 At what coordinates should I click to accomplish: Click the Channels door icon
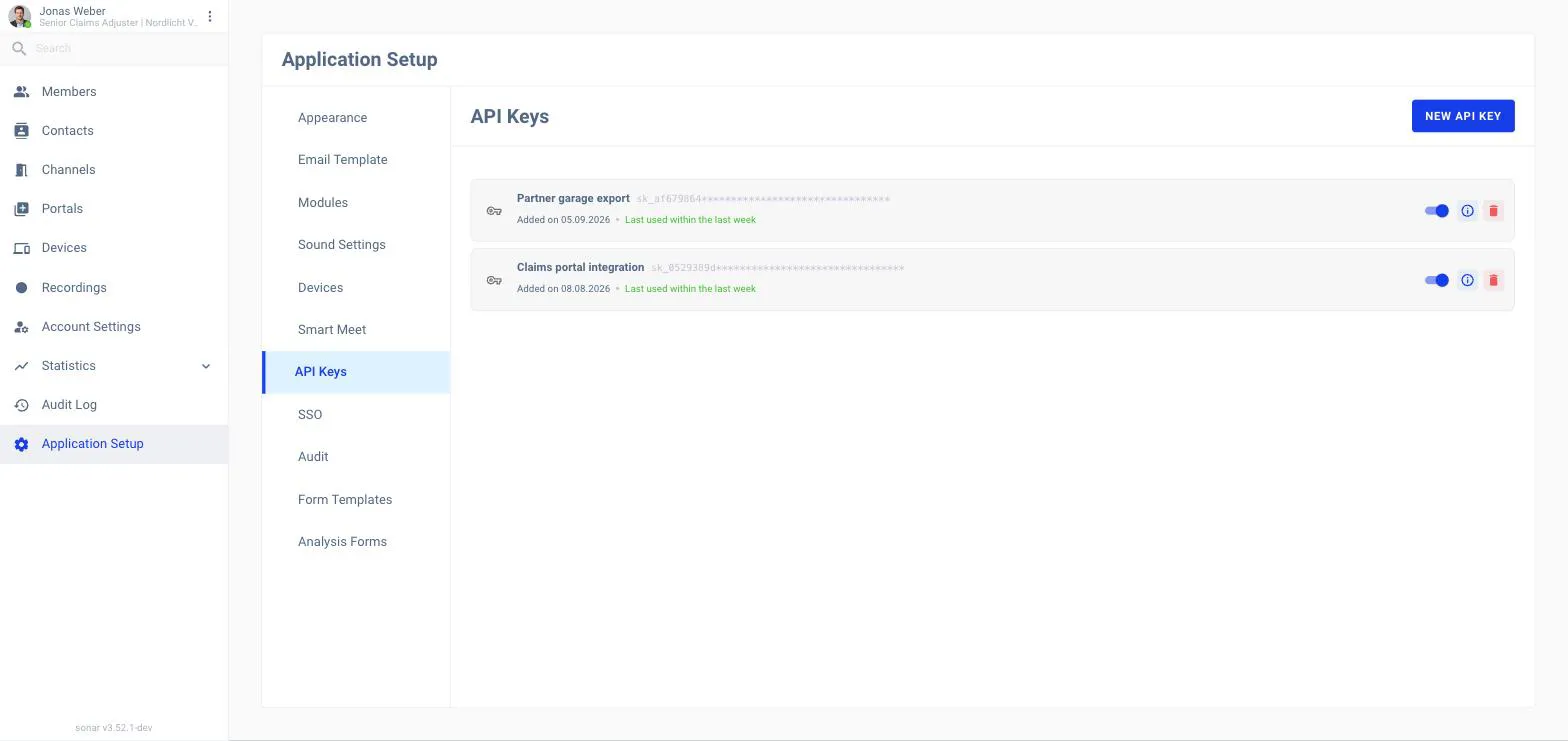pyautogui.click(x=21, y=170)
